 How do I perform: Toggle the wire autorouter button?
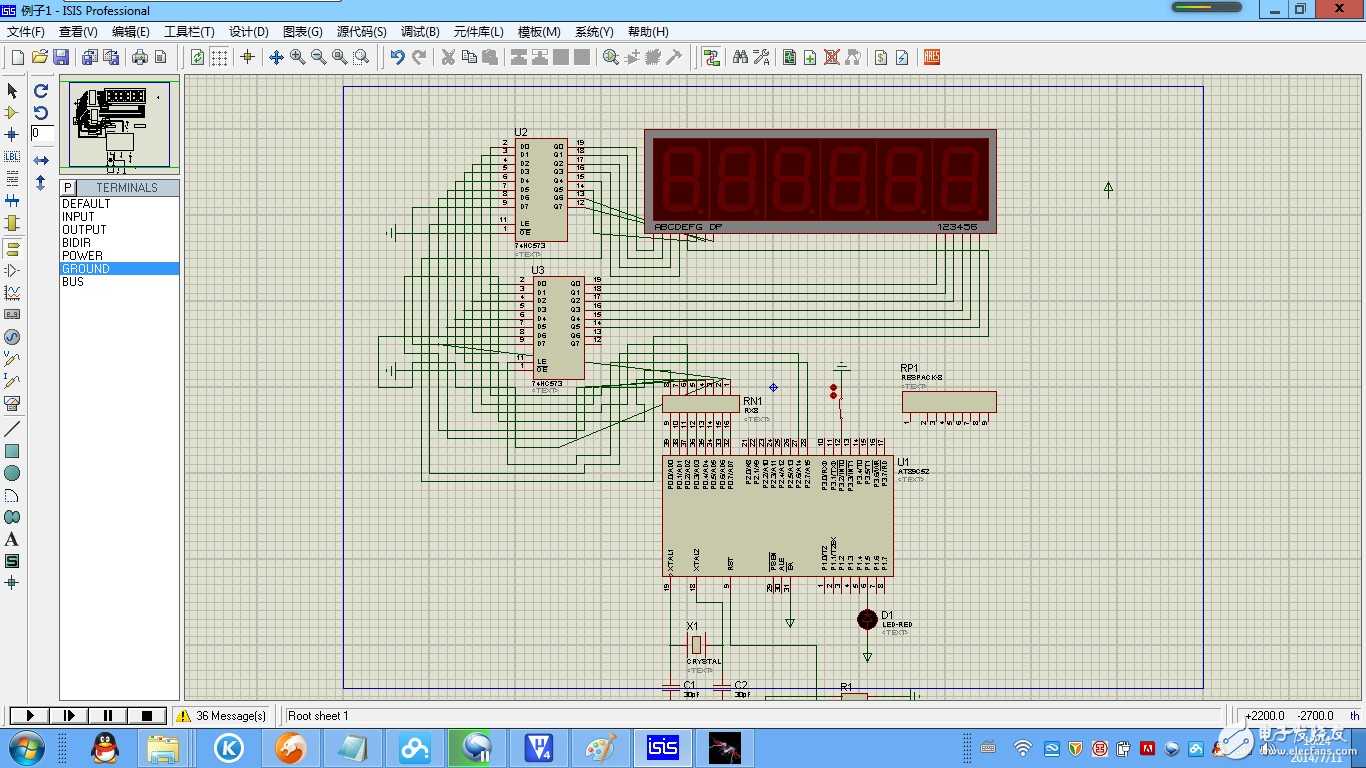click(711, 58)
